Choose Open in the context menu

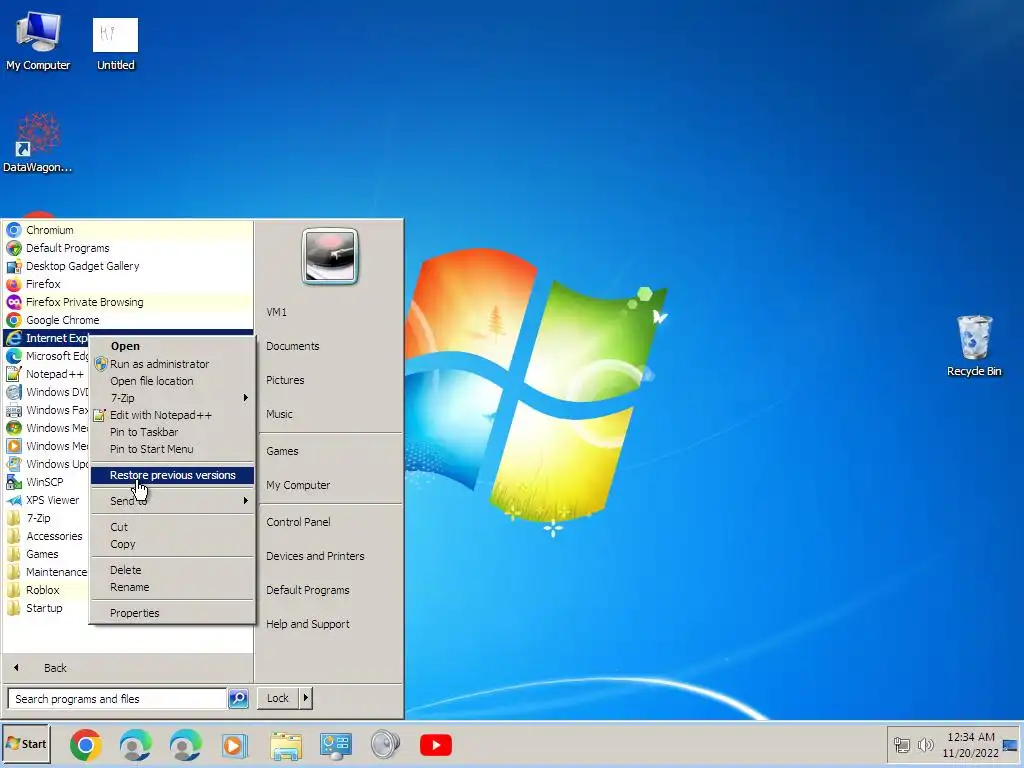pos(172,346)
